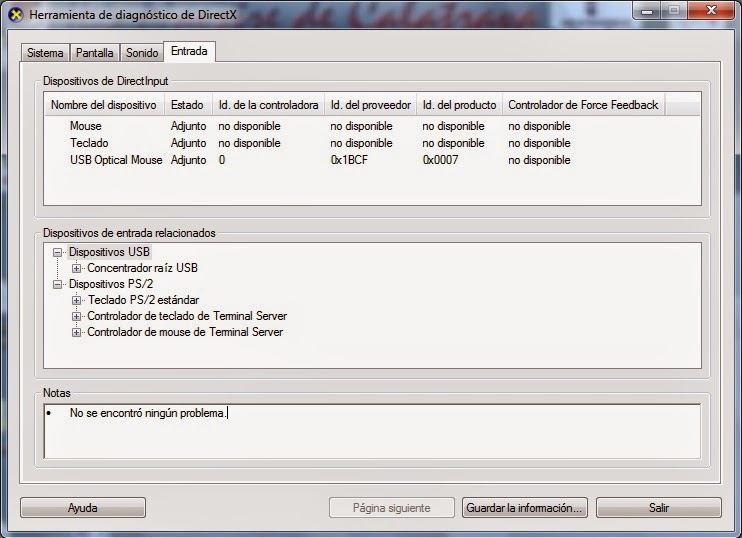Expand Teclado PS/2 estándar node
This screenshot has width=742, height=538.
pyautogui.click(x=76, y=300)
